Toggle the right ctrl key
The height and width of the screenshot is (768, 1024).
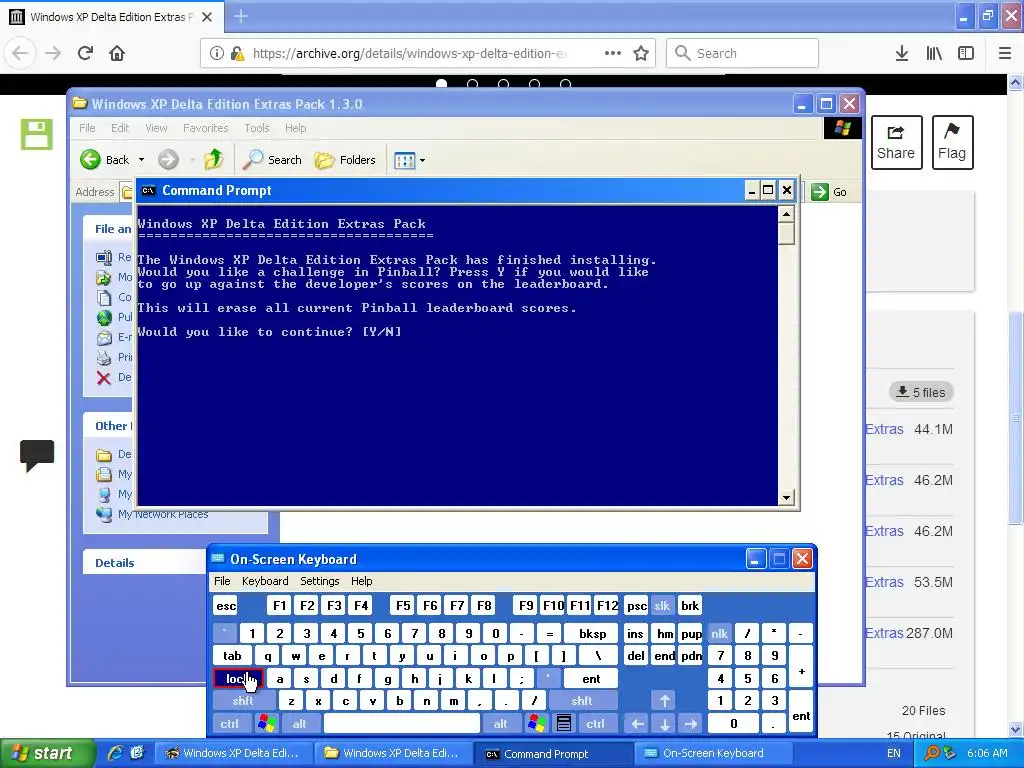[595, 724]
